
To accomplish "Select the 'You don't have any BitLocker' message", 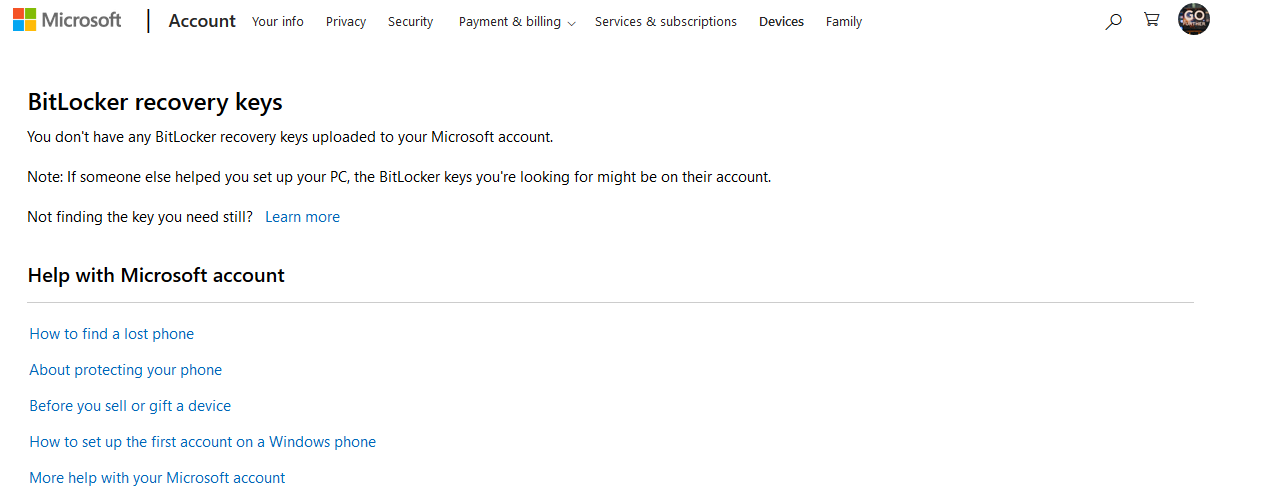I will (x=290, y=137).
